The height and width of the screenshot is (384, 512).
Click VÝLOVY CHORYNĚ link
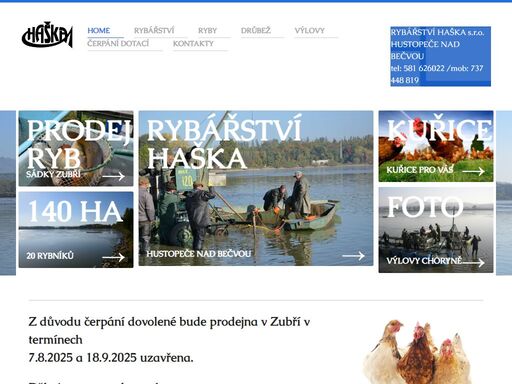point(424,261)
